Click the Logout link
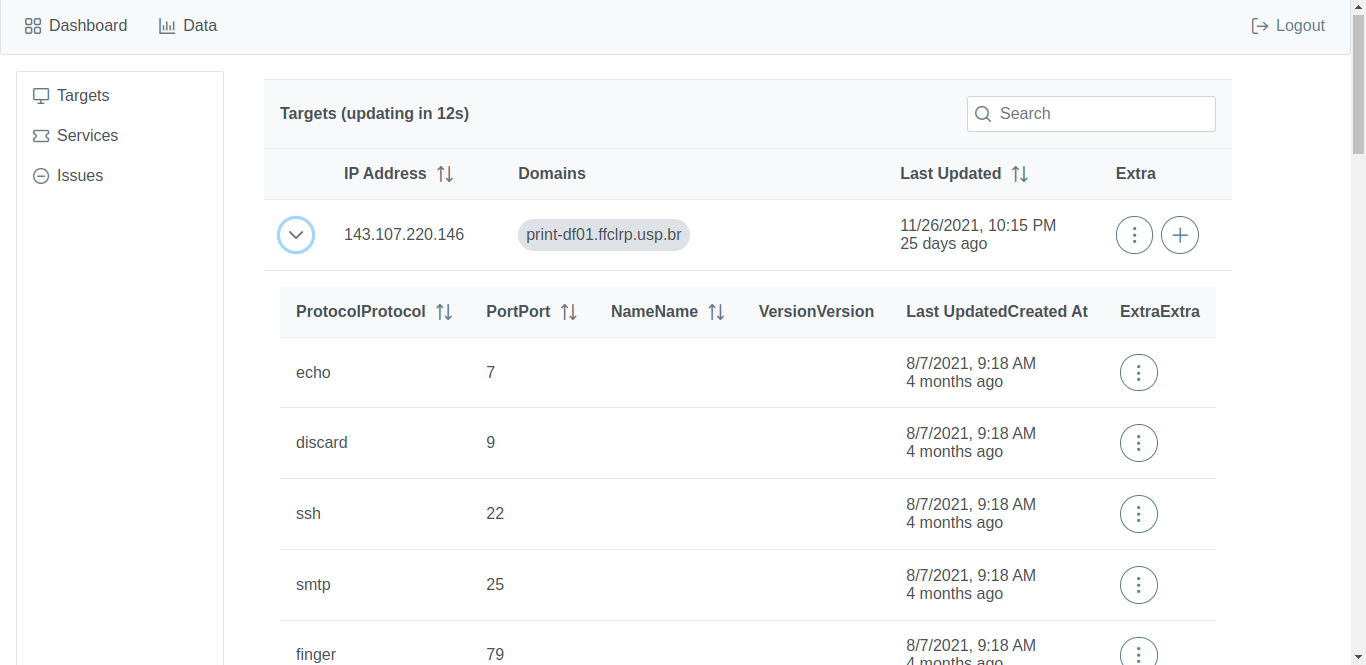This screenshot has width=1366, height=665. click(1288, 26)
